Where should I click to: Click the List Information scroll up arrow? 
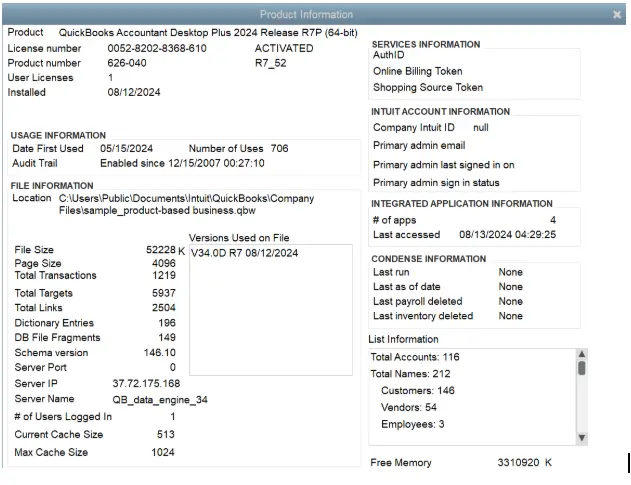click(x=582, y=354)
